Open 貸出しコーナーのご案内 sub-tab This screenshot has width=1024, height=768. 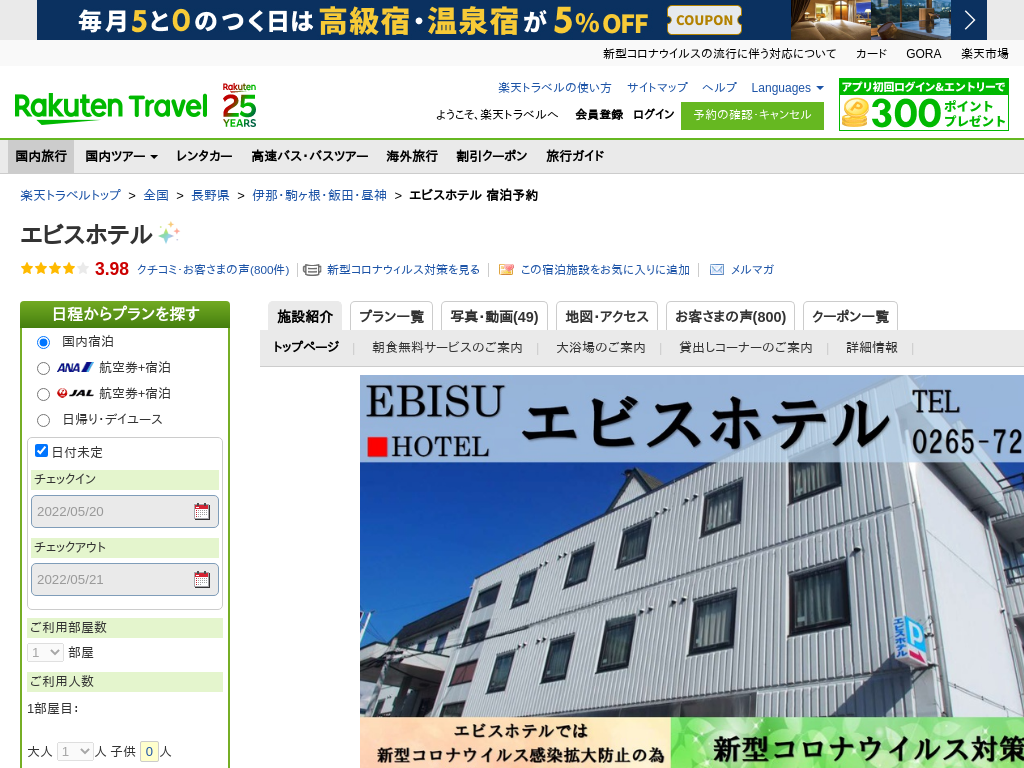746,347
